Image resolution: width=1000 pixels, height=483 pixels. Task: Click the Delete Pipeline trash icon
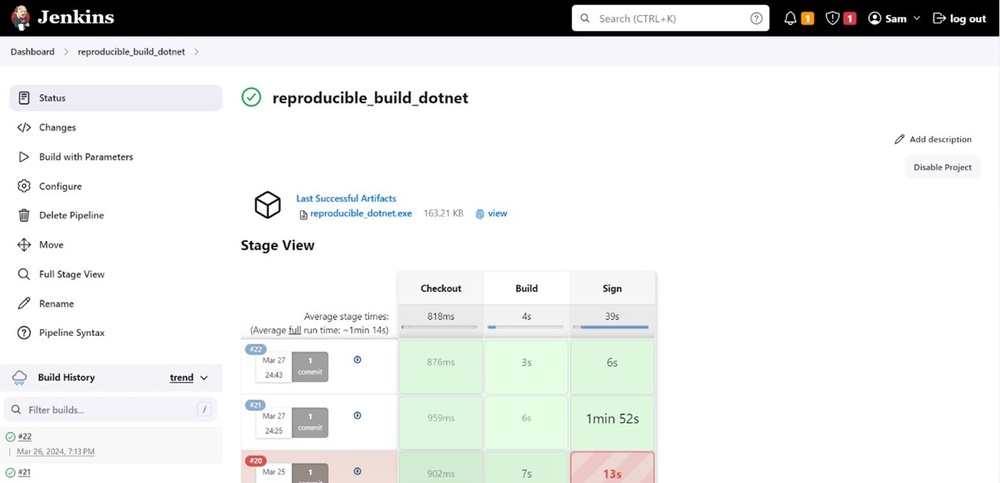pyautogui.click(x=24, y=215)
